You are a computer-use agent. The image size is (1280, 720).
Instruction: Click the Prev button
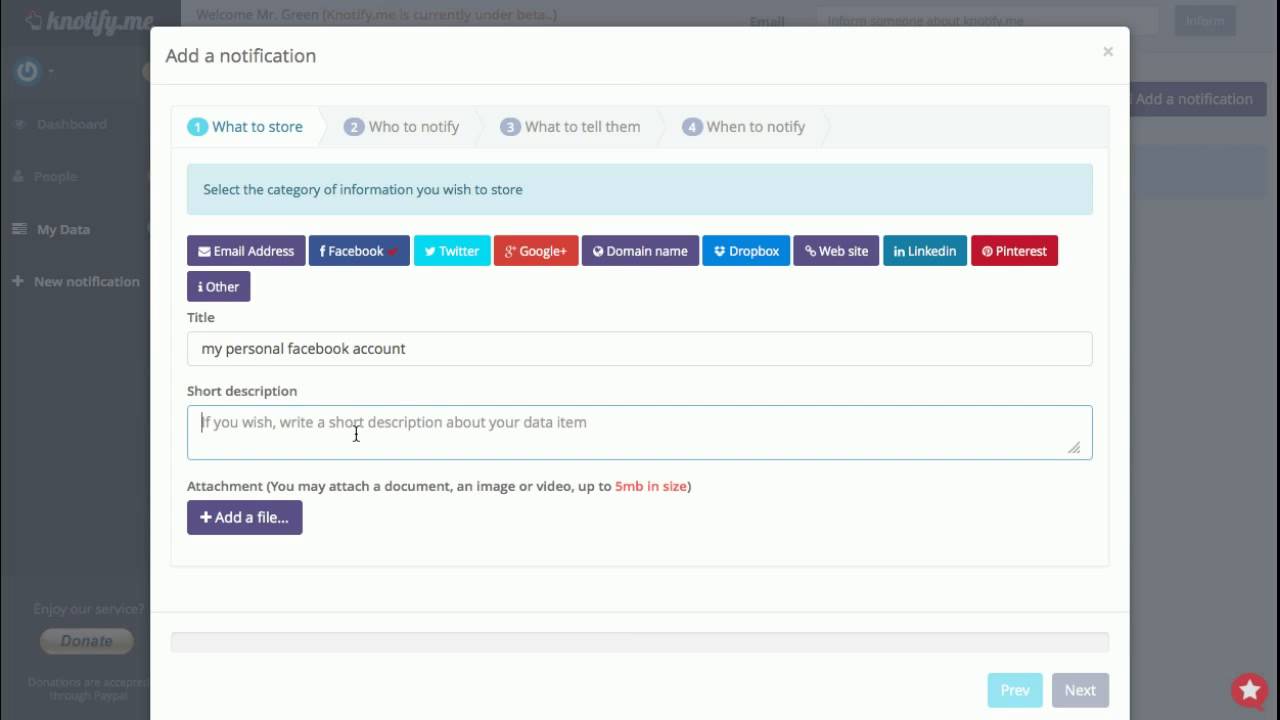[1015, 690]
